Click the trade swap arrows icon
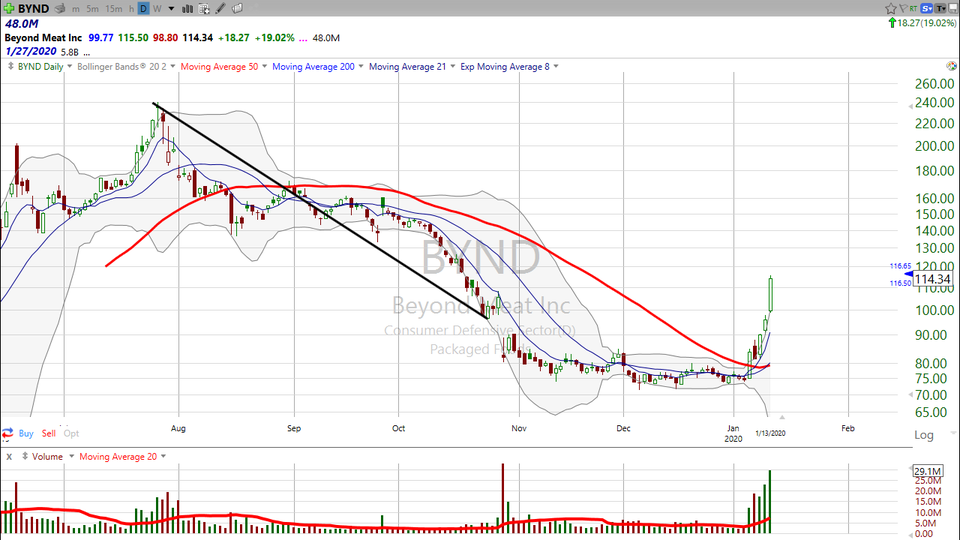Viewport: 960px width, 540px height. (7, 433)
